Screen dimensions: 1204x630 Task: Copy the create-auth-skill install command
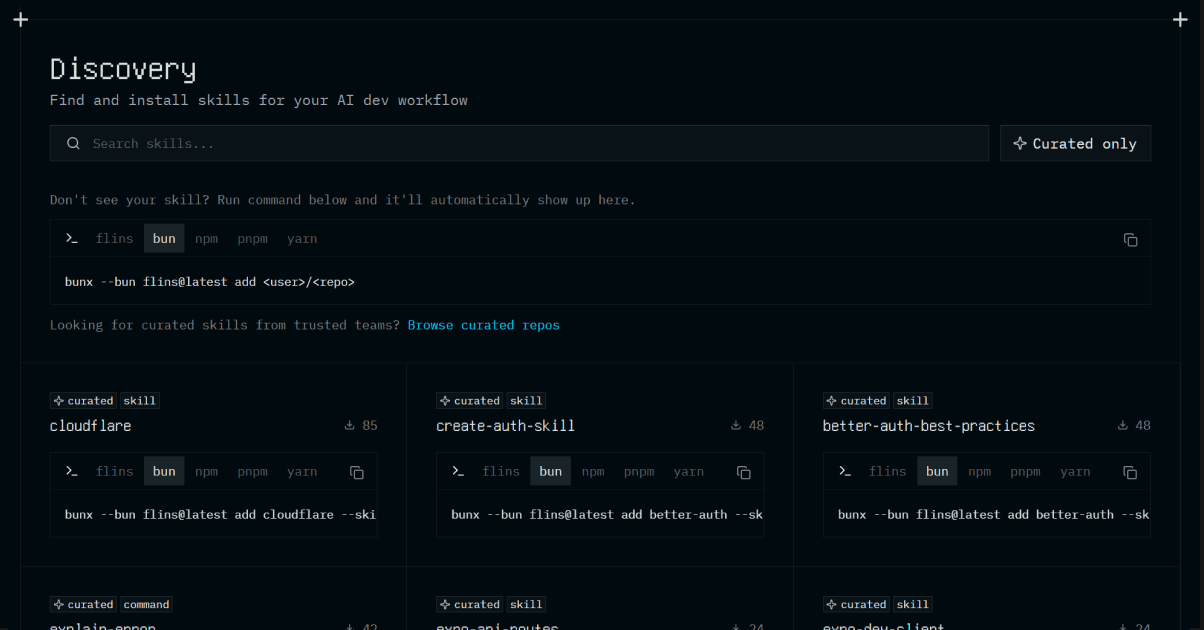(743, 472)
